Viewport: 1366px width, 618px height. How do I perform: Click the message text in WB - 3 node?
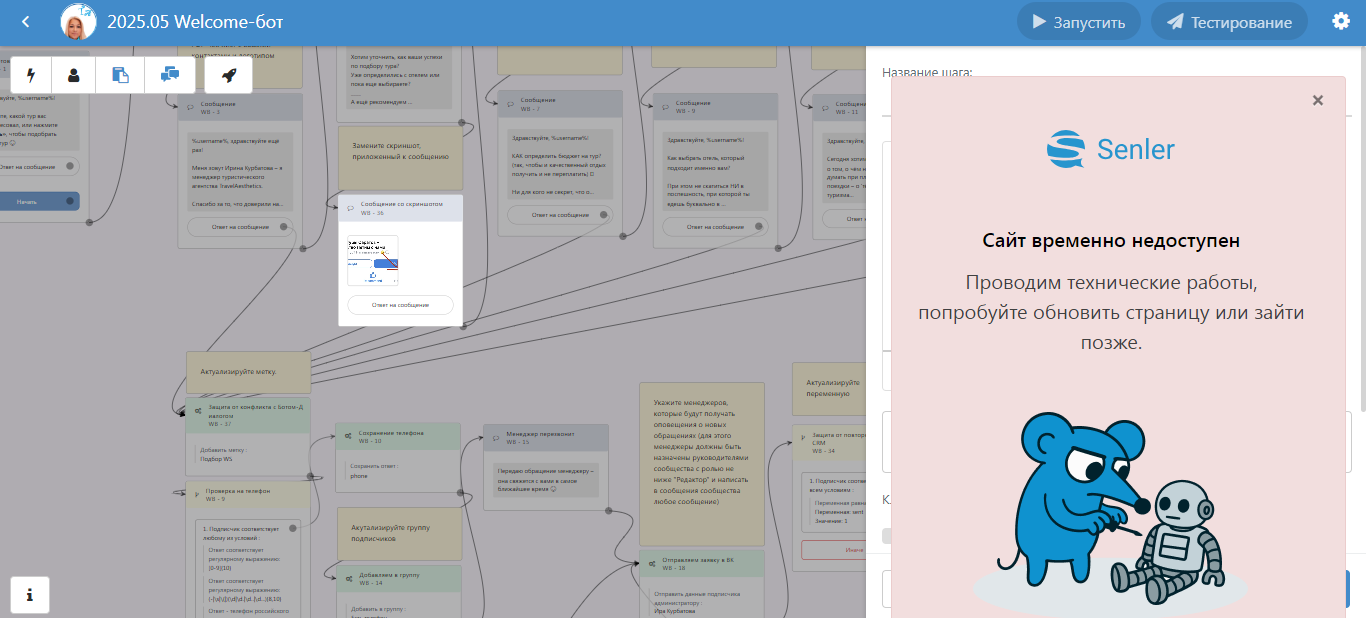240,171
